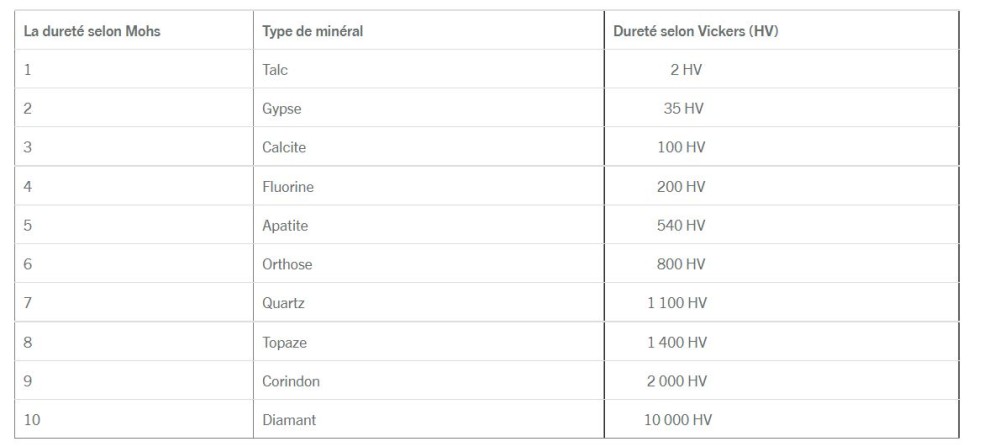Click Mohs hardness number 10

[x=32, y=420]
